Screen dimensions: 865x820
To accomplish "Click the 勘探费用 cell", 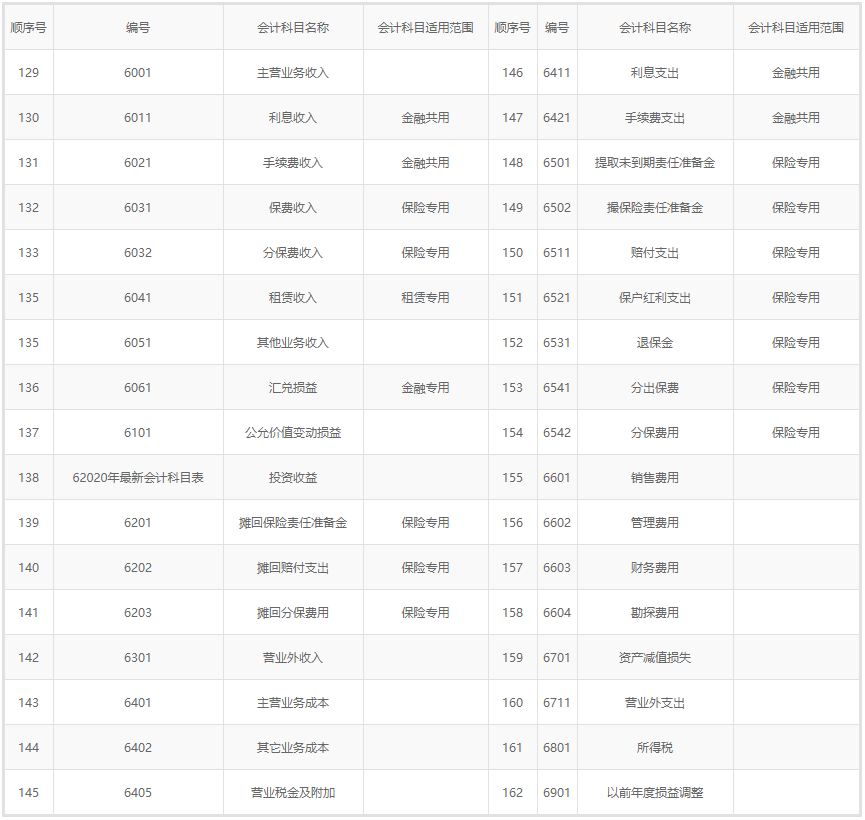I will [655, 613].
